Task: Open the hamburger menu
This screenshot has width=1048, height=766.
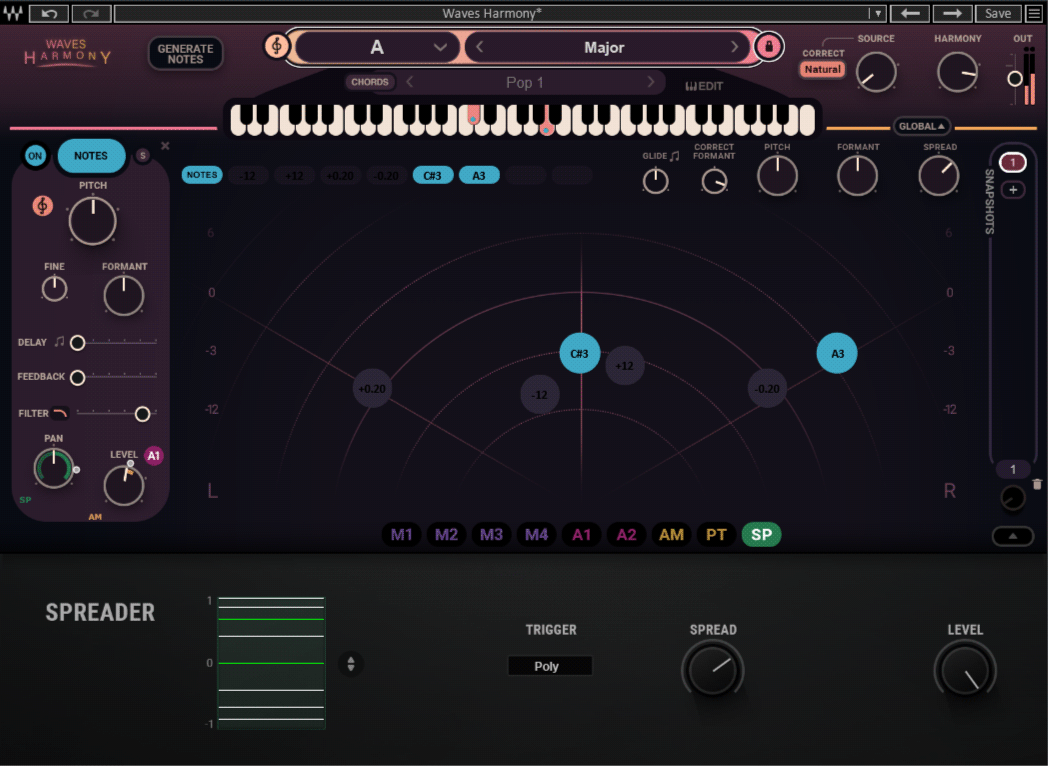Action: click(1033, 13)
